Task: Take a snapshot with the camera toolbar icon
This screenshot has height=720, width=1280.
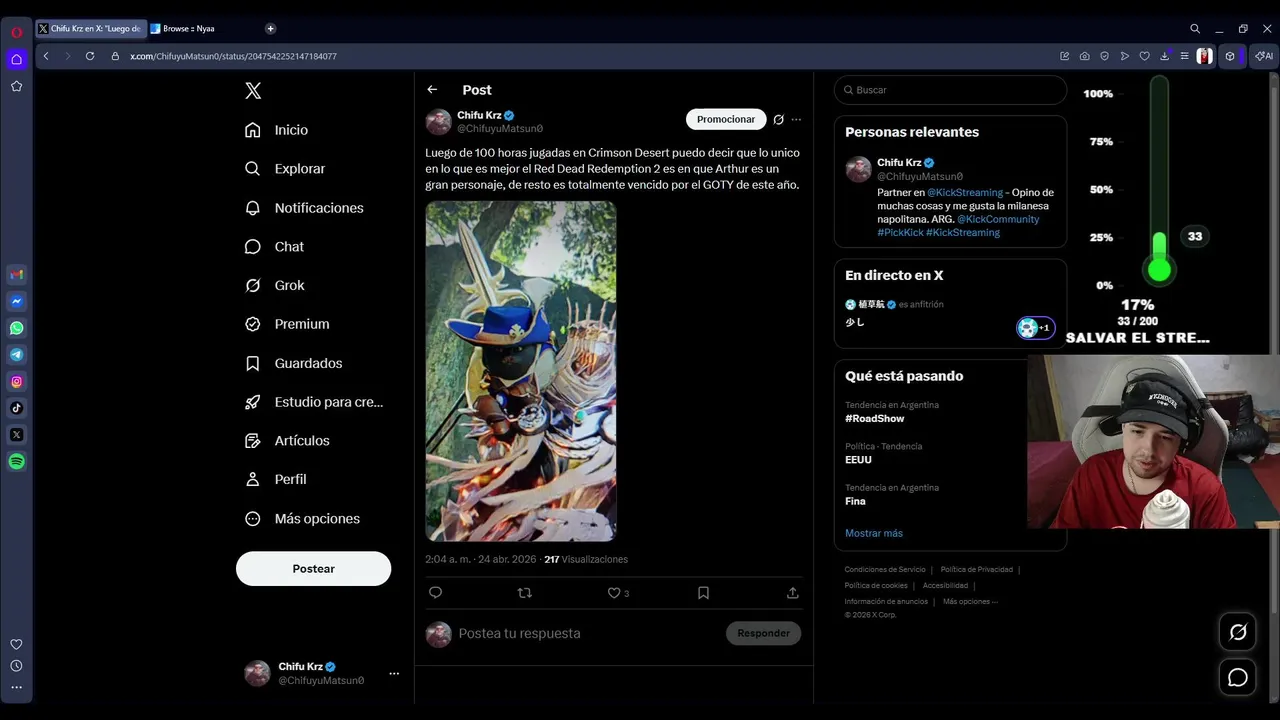Action: 1085,56
